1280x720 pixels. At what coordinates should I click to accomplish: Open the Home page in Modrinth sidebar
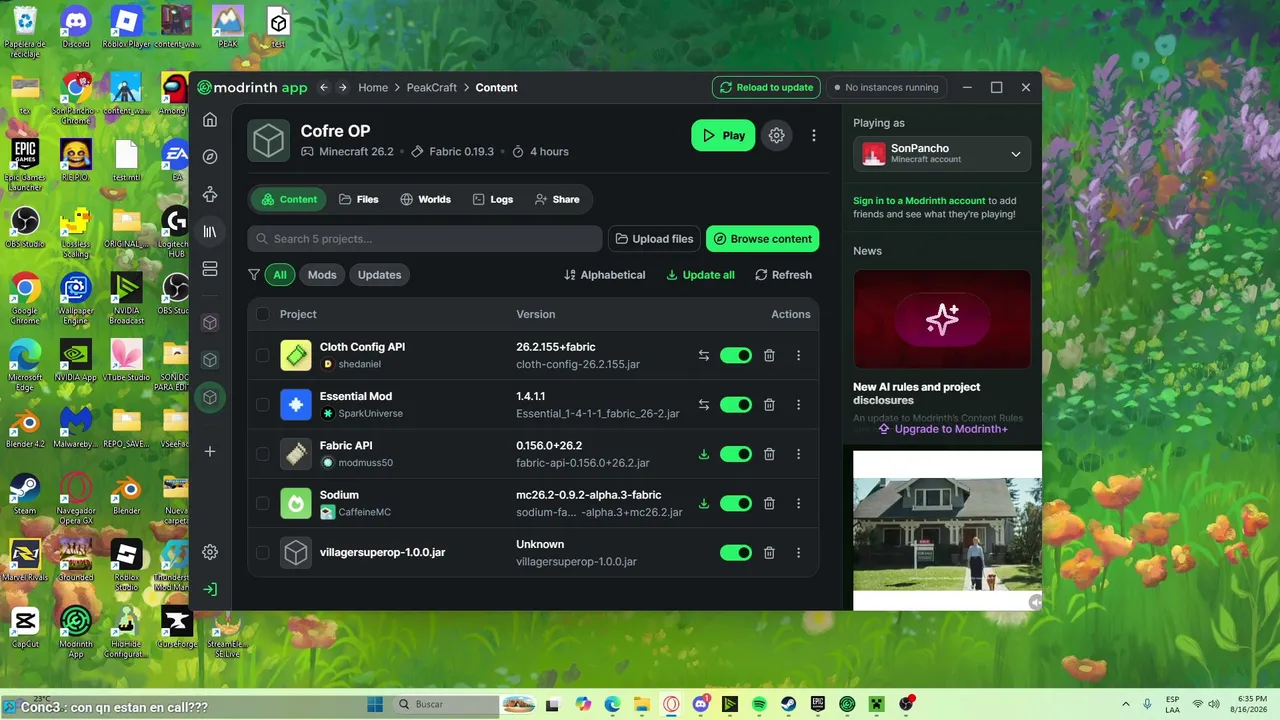pos(210,120)
